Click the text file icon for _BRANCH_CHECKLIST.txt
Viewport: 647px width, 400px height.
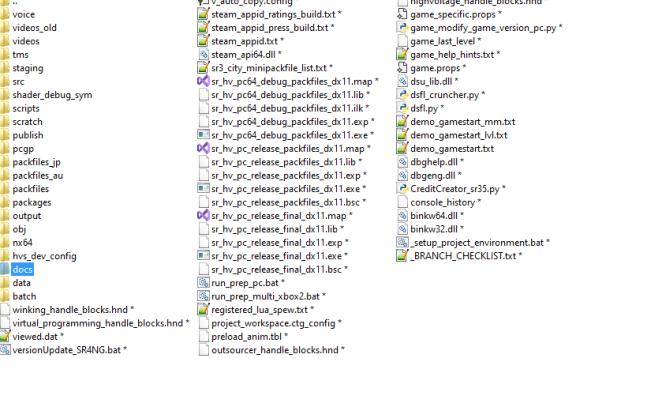pyautogui.click(x=402, y=256)
